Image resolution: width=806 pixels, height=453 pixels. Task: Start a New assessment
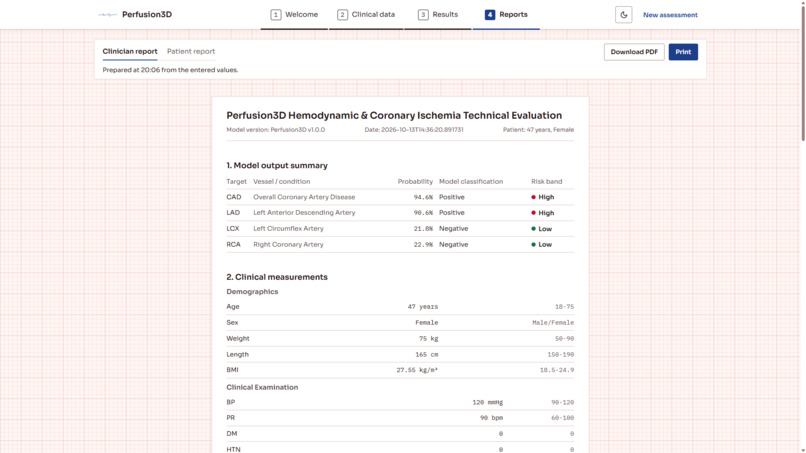670,15
